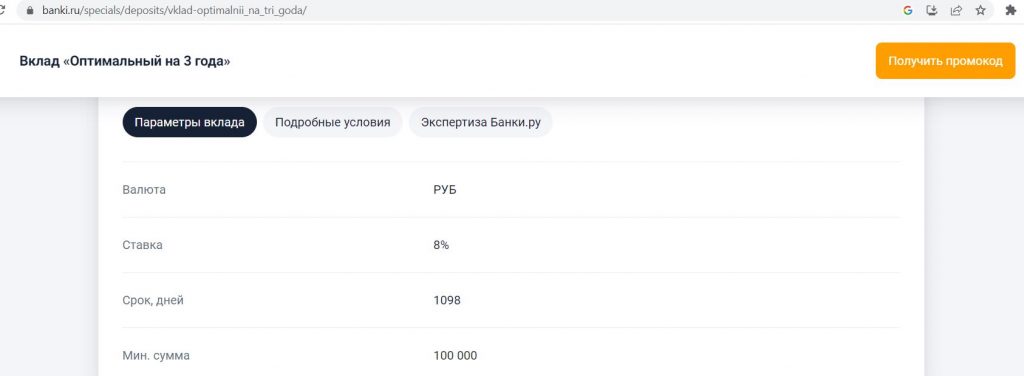The height and width of the screenshot is (376, 1024).
Task: Click the Google icon in address bar
Action: [x=907, y=10]
